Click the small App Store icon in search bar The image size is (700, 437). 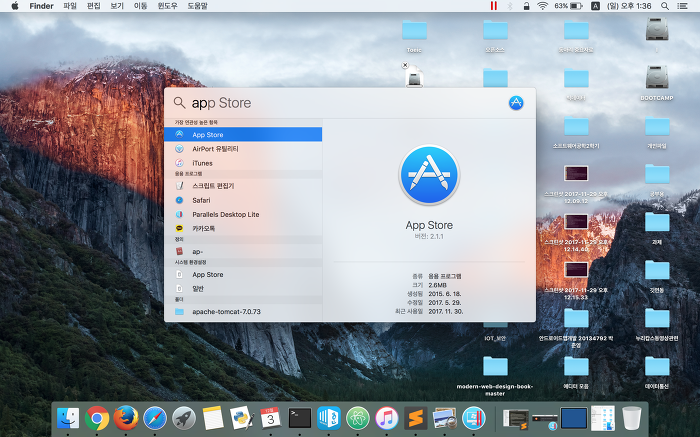coord(516,103)
